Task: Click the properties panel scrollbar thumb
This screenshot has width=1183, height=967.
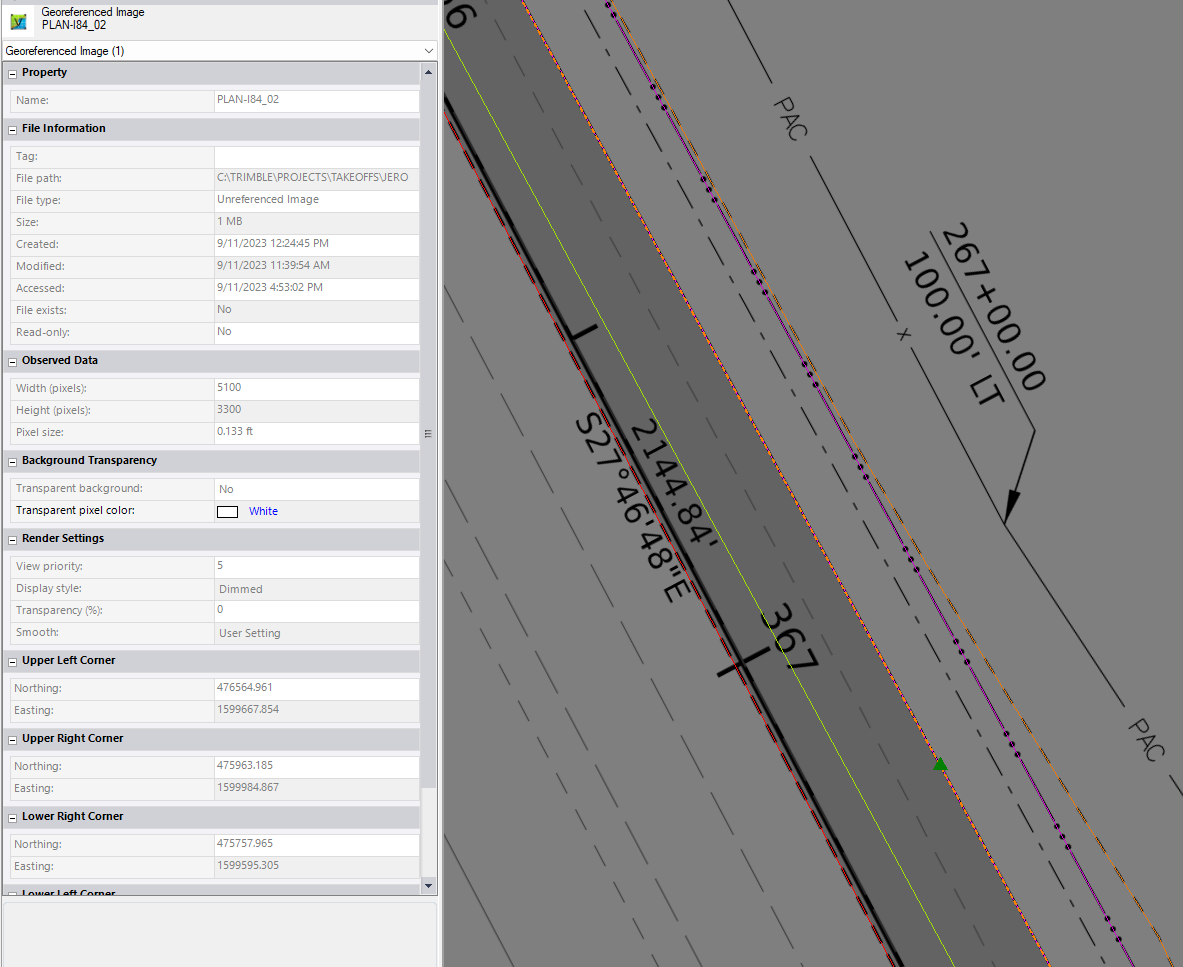Action: click(429, 434)
